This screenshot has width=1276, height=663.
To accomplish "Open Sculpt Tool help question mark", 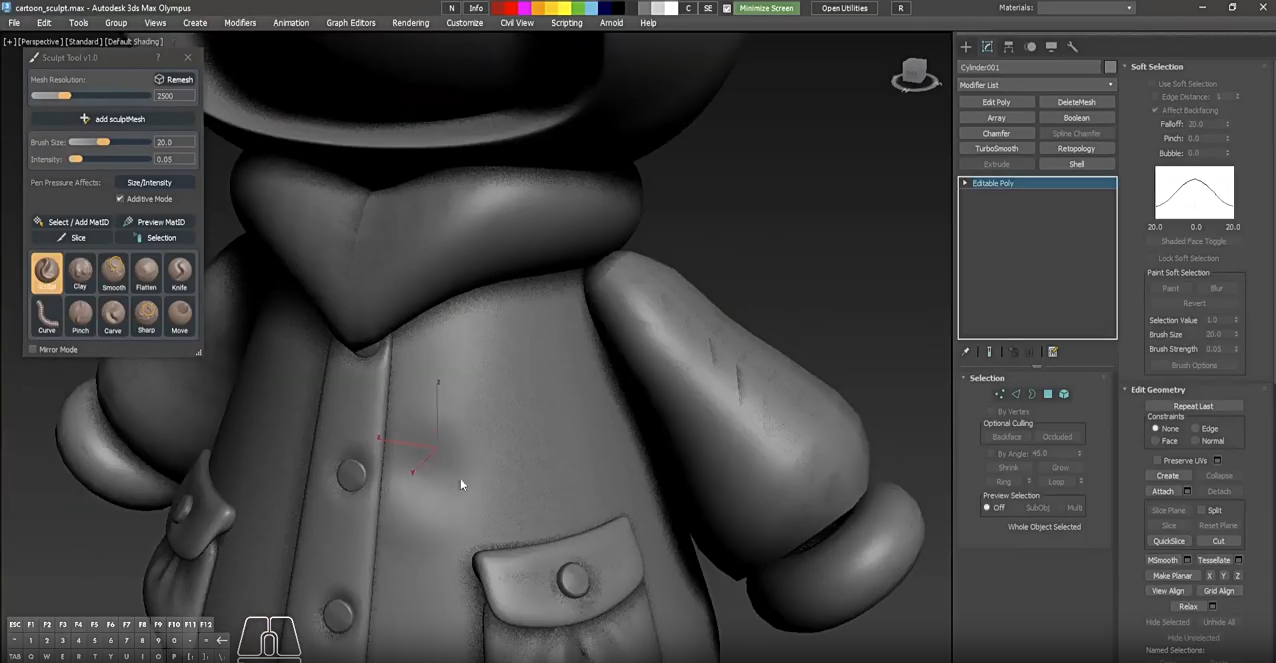I will pos(157,57).
